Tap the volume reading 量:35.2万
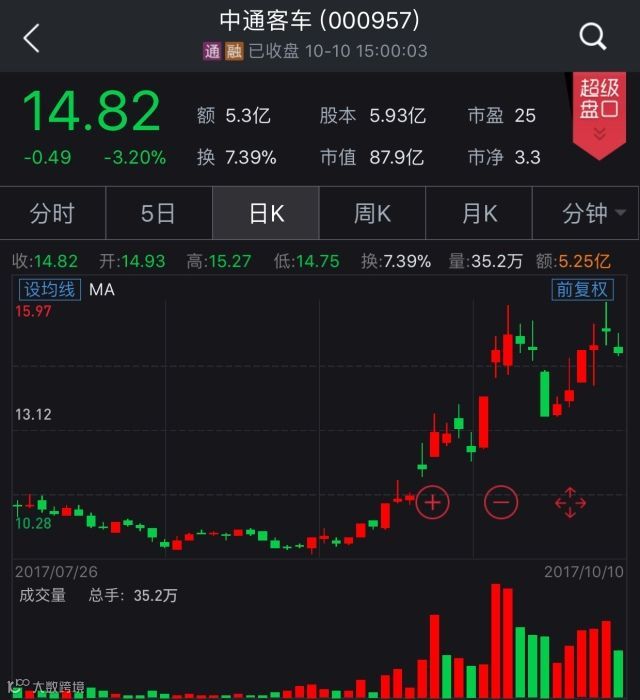The width and height of the screenshot is (640, 700). [x=486, y=261]
